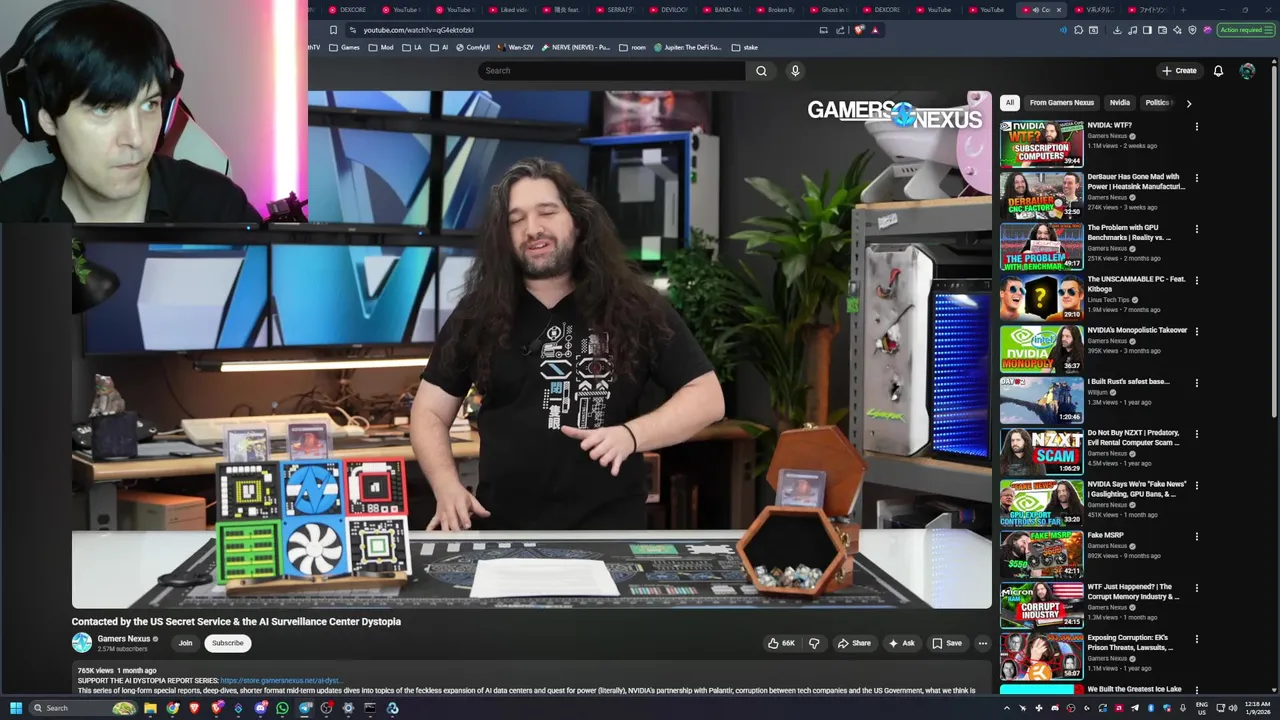
Task: Open options menu for NVIDIA: WTF? video
Action: (1196, 127)
